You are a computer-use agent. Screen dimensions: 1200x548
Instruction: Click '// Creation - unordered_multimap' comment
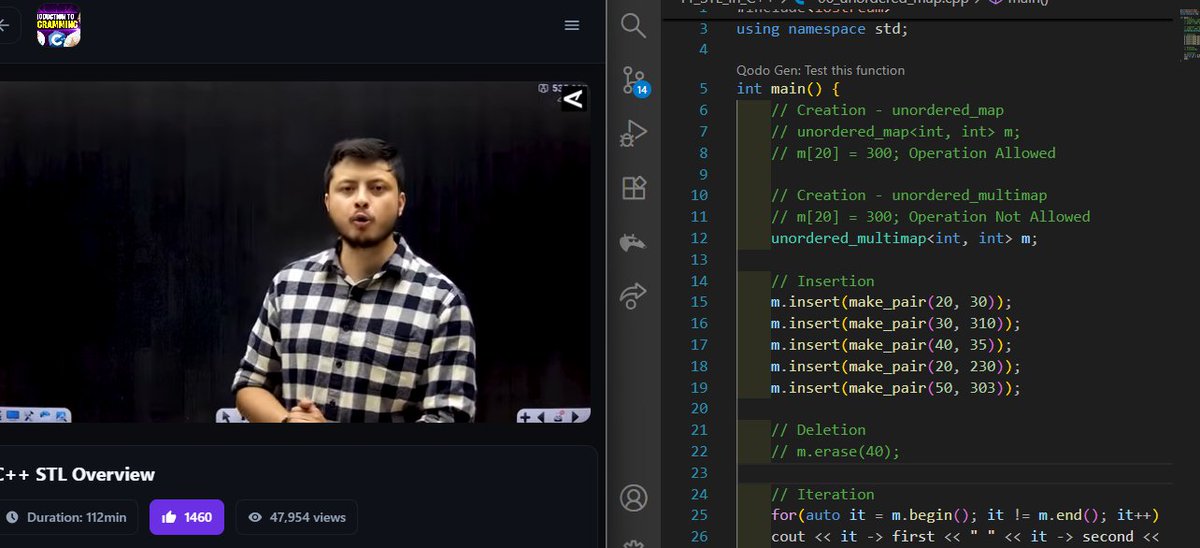point(908,195)
